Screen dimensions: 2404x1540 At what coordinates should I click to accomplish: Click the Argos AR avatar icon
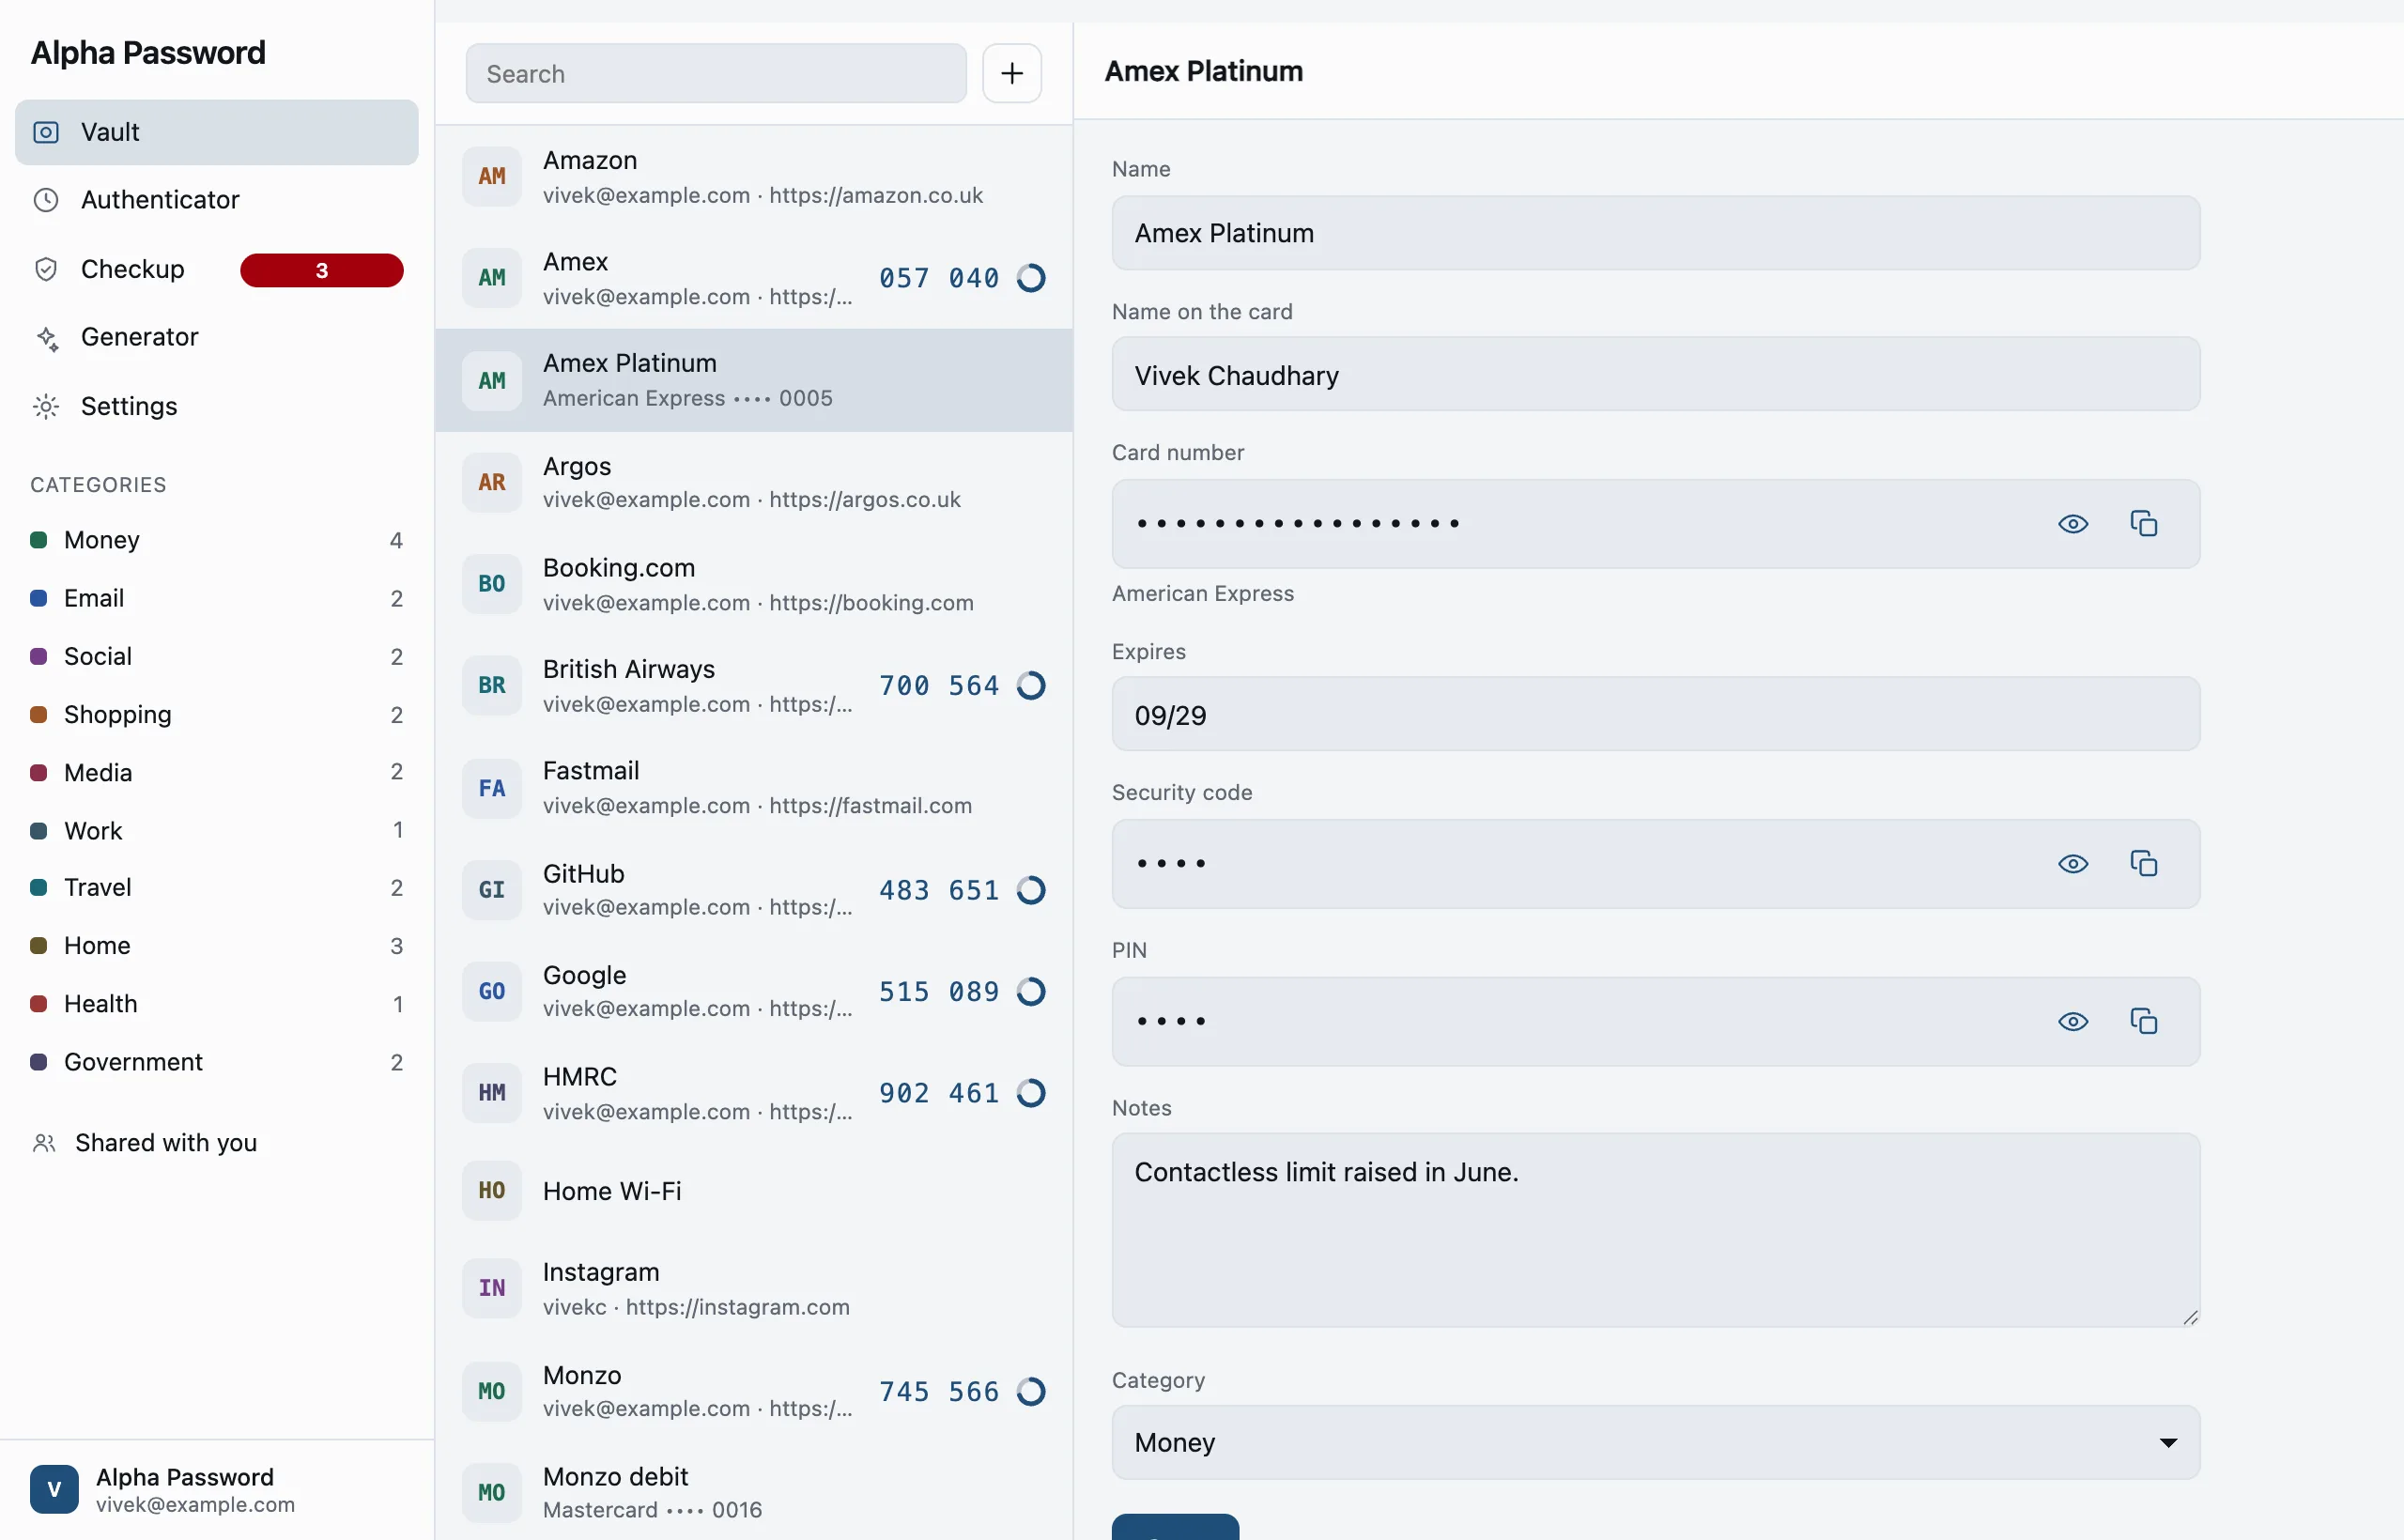(492, 482)
